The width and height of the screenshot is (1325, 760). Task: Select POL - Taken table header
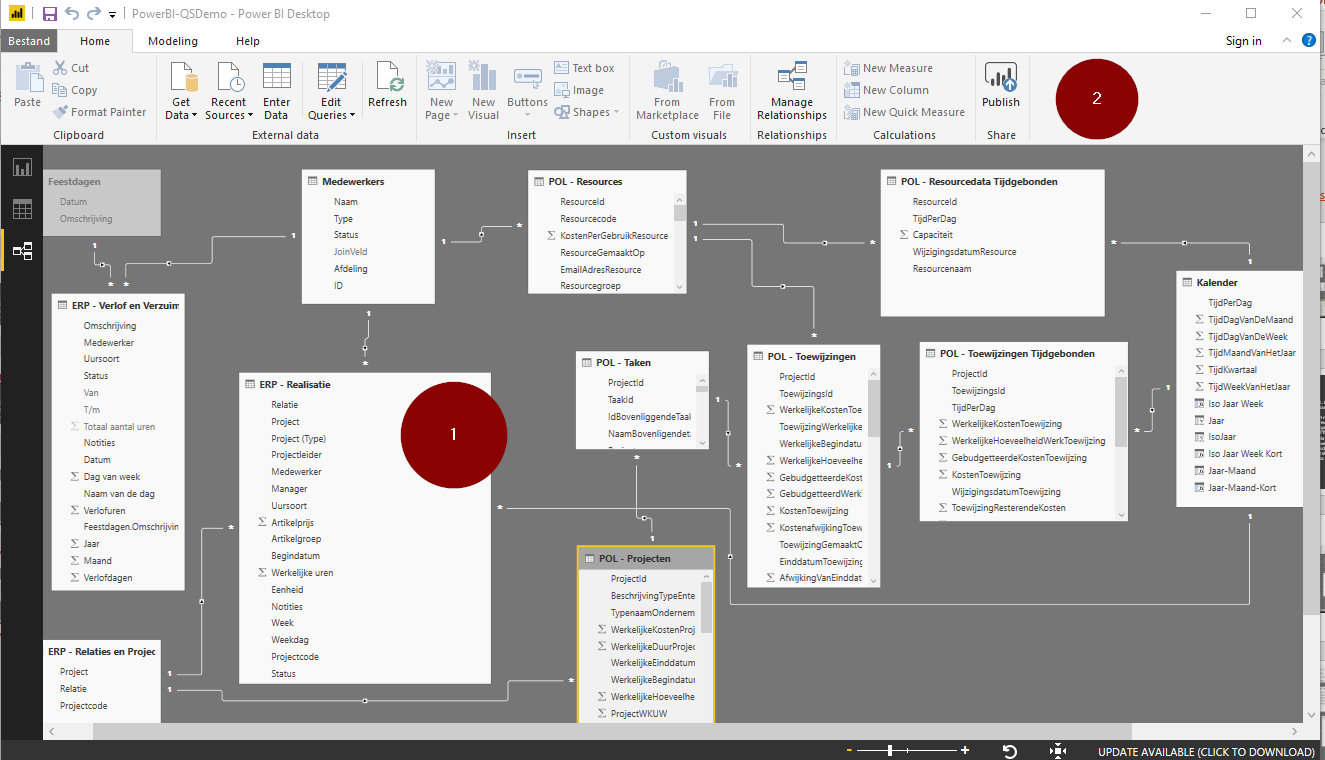coord(642,362)
